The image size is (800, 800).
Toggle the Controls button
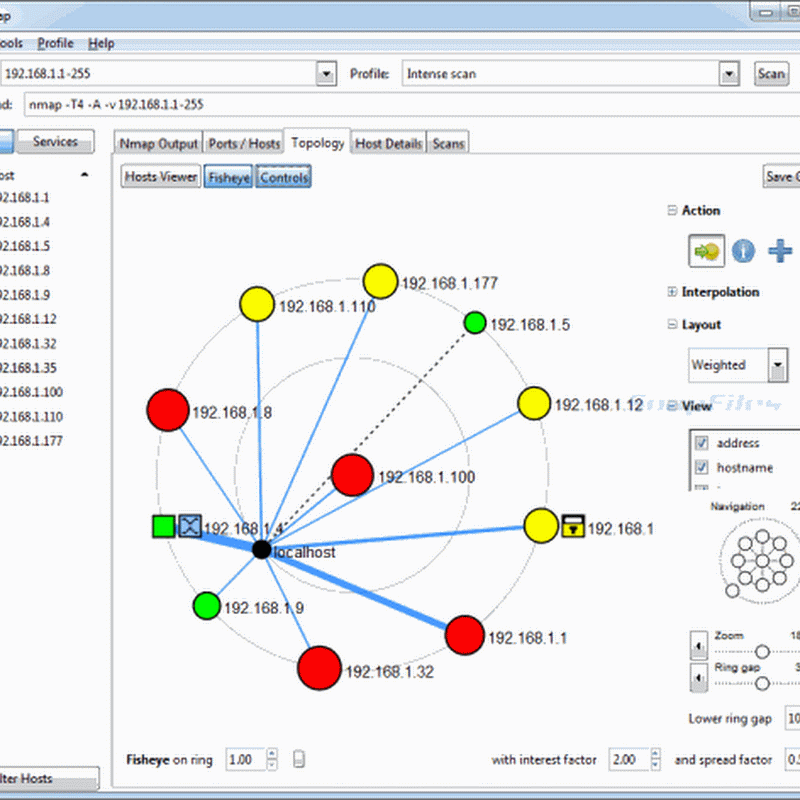pyautogui.click(x=284, y=177)
